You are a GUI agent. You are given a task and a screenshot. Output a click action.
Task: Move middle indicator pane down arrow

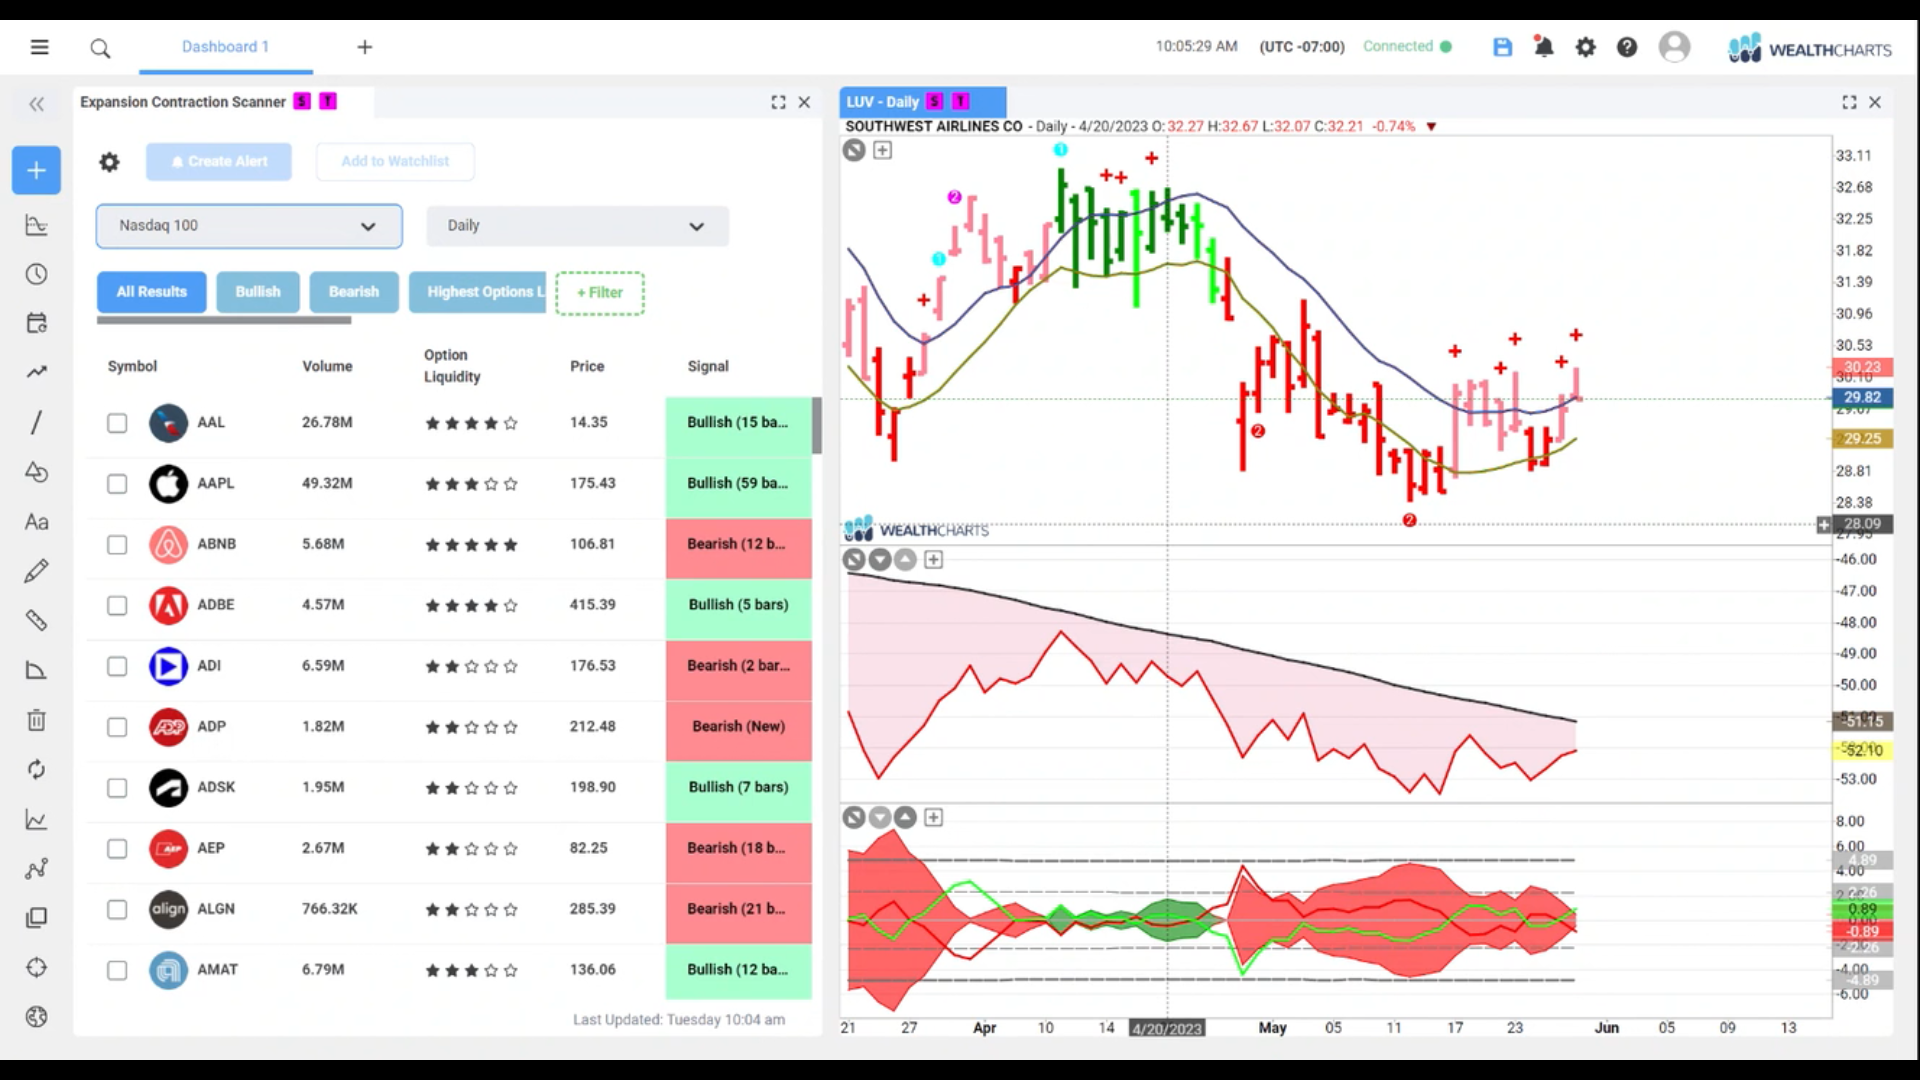pyautogui.click(x=879, y=560)
